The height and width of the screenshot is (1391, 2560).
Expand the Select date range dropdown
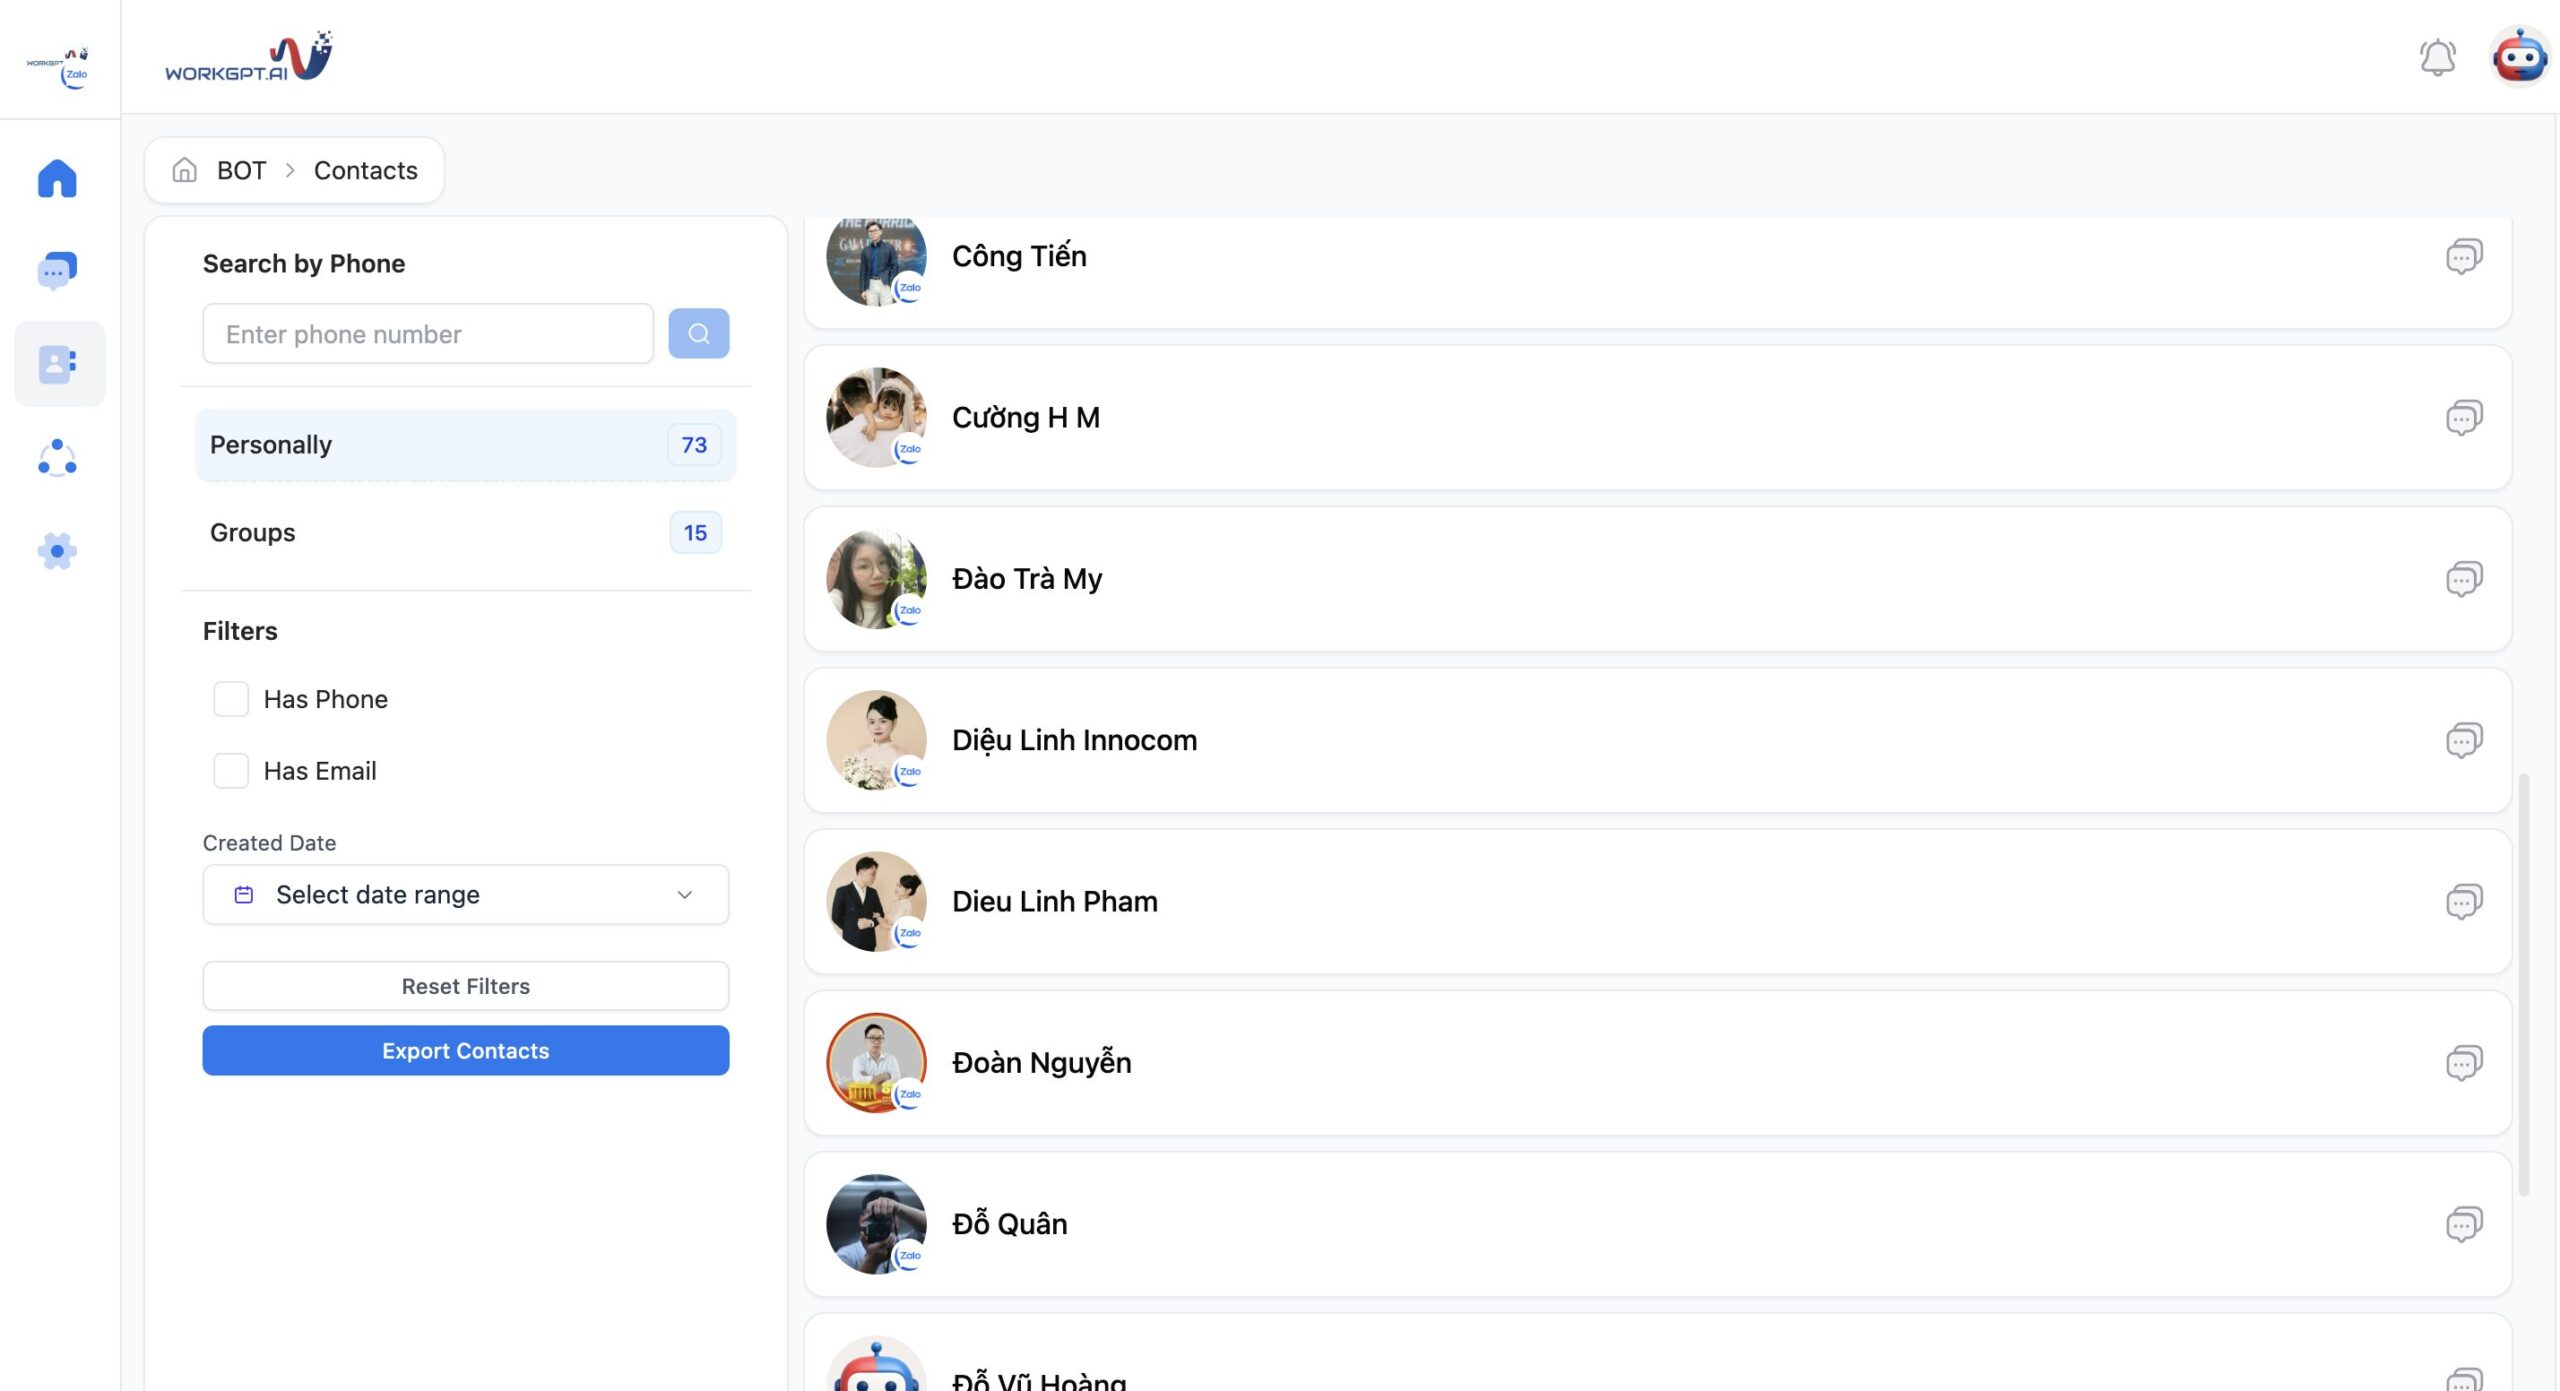[x=465, y=895]
